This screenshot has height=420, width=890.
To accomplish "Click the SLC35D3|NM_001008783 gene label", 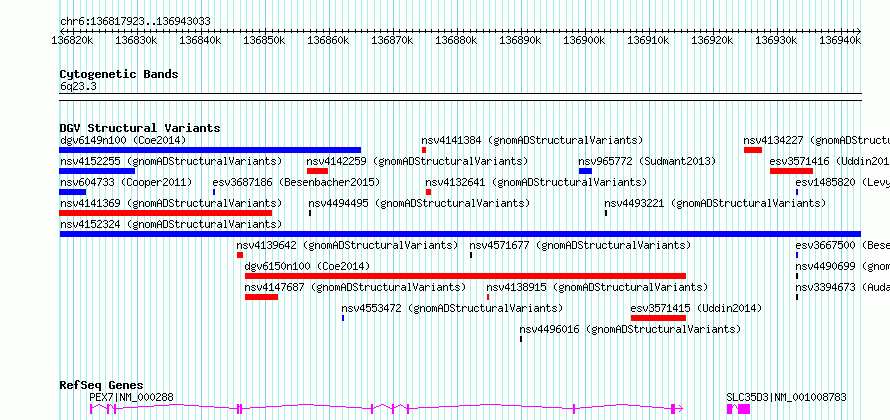I will point(786,397).
